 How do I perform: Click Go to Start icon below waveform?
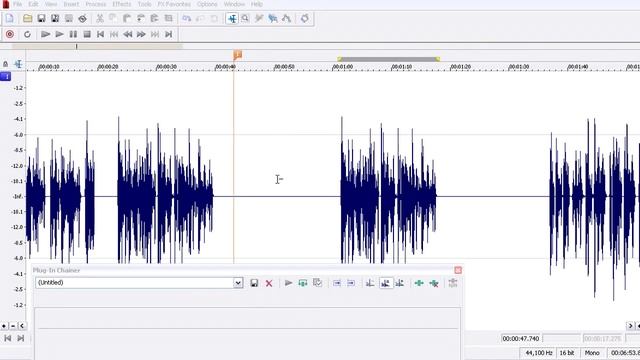click(x=8, y=338)
